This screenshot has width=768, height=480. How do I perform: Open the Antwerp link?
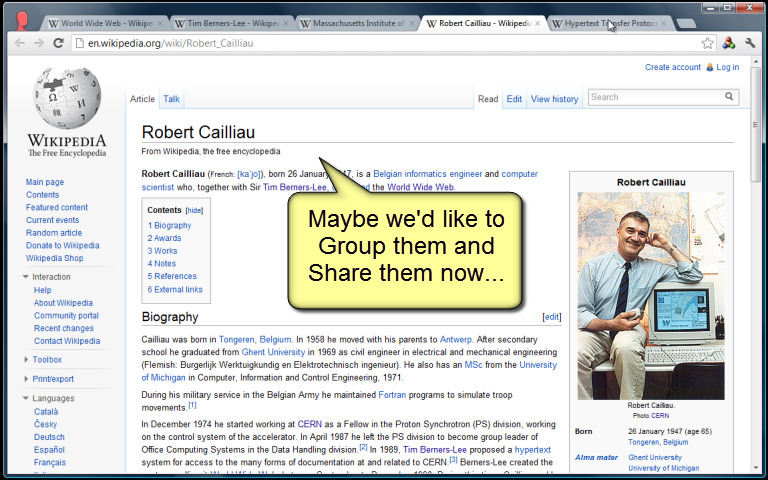[456, 339]
